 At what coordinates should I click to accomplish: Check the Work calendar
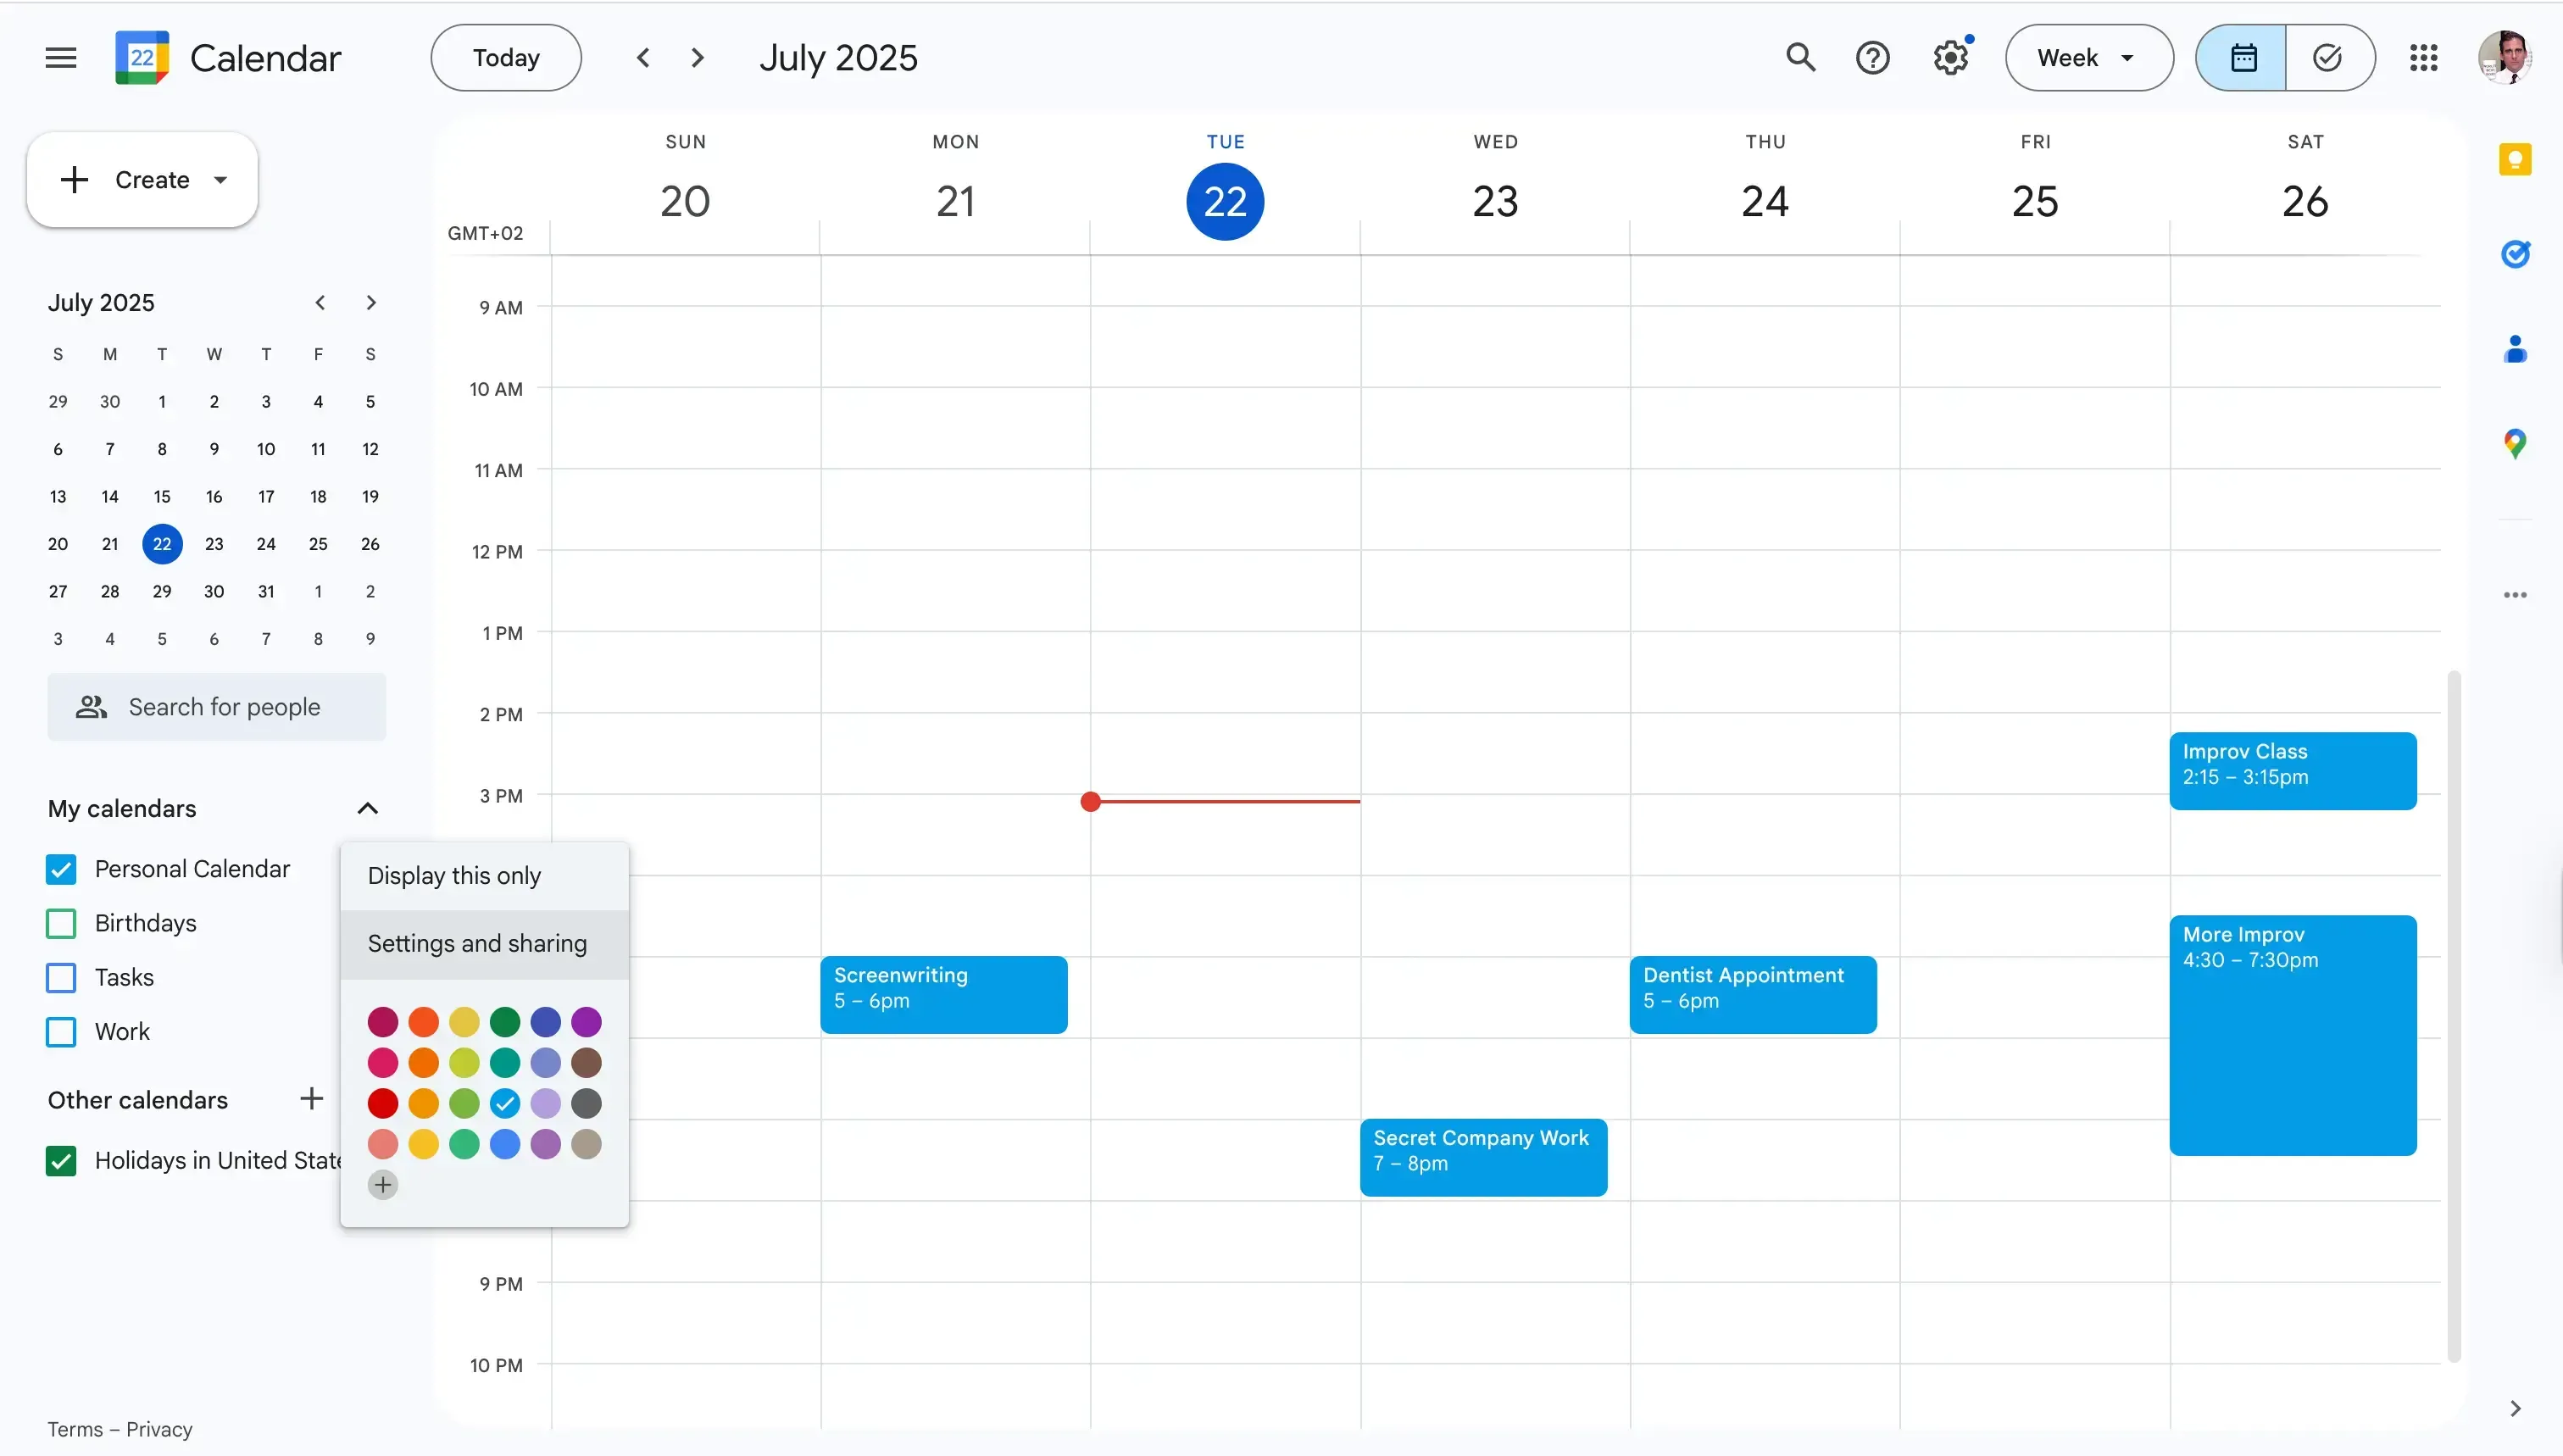point(60,1031)
